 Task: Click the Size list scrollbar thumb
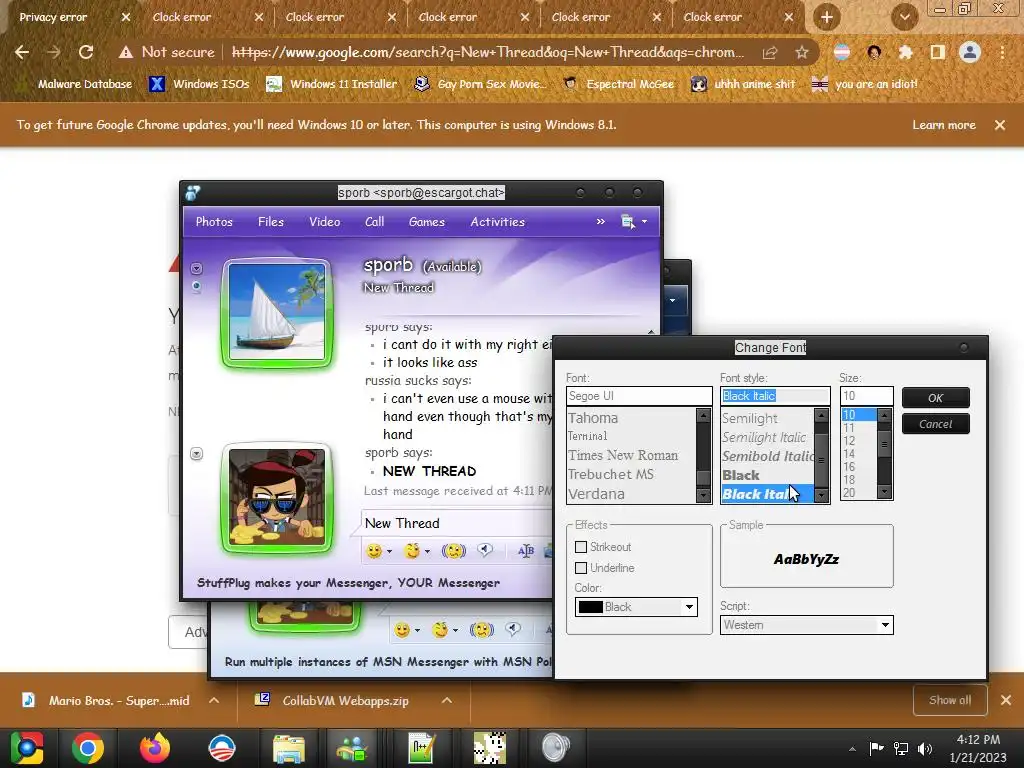884,444
